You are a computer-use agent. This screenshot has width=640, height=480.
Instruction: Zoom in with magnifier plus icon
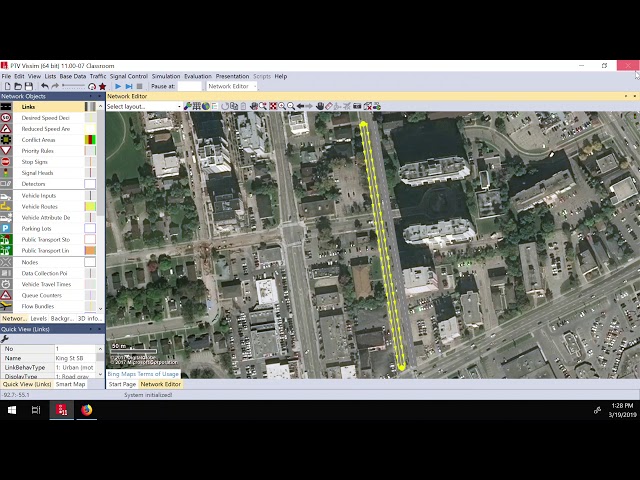[x=282, y=106]
